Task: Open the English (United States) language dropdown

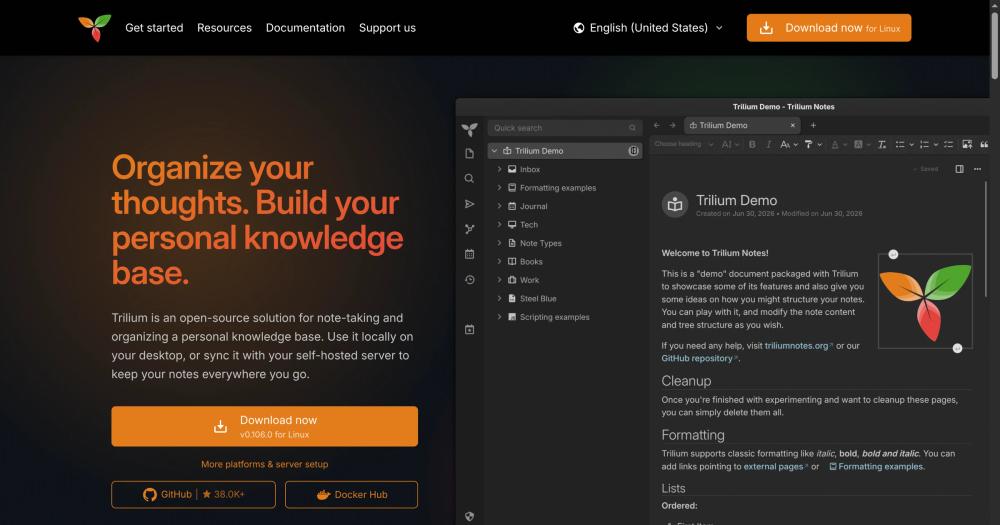Action: tap(649, 27)
